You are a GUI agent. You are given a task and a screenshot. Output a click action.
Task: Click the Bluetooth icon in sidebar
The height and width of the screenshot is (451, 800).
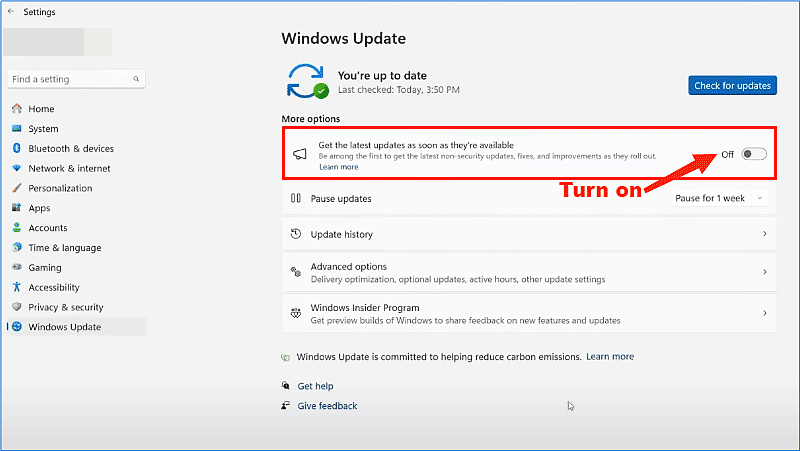coord(17,148)
